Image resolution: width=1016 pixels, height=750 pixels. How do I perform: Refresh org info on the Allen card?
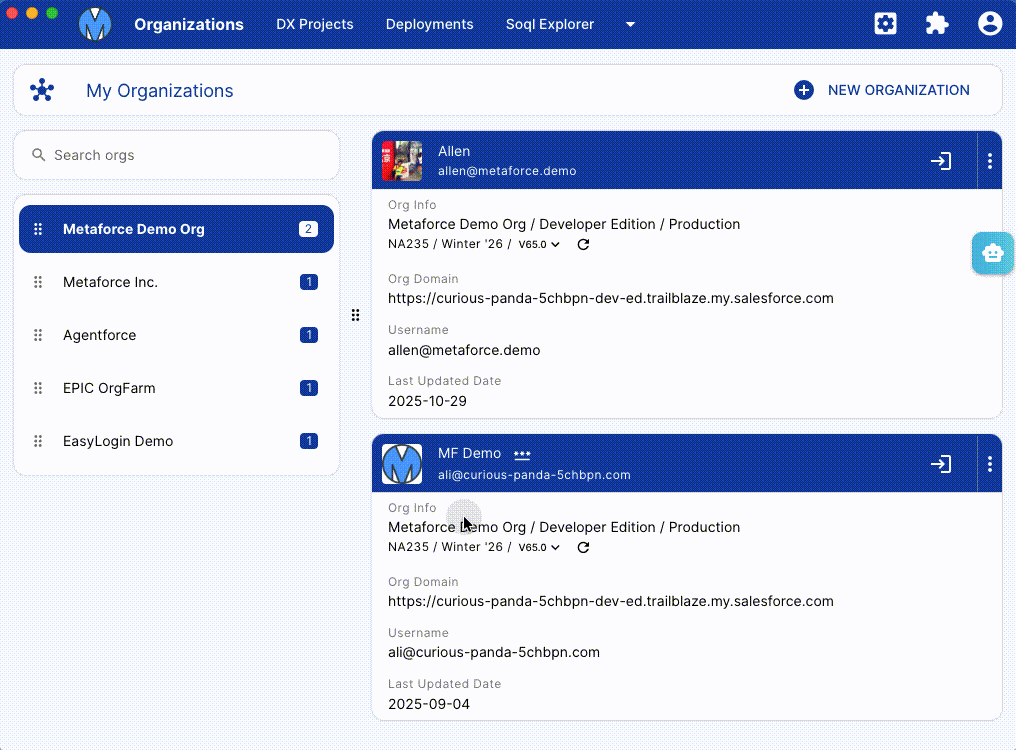[583, 244]
